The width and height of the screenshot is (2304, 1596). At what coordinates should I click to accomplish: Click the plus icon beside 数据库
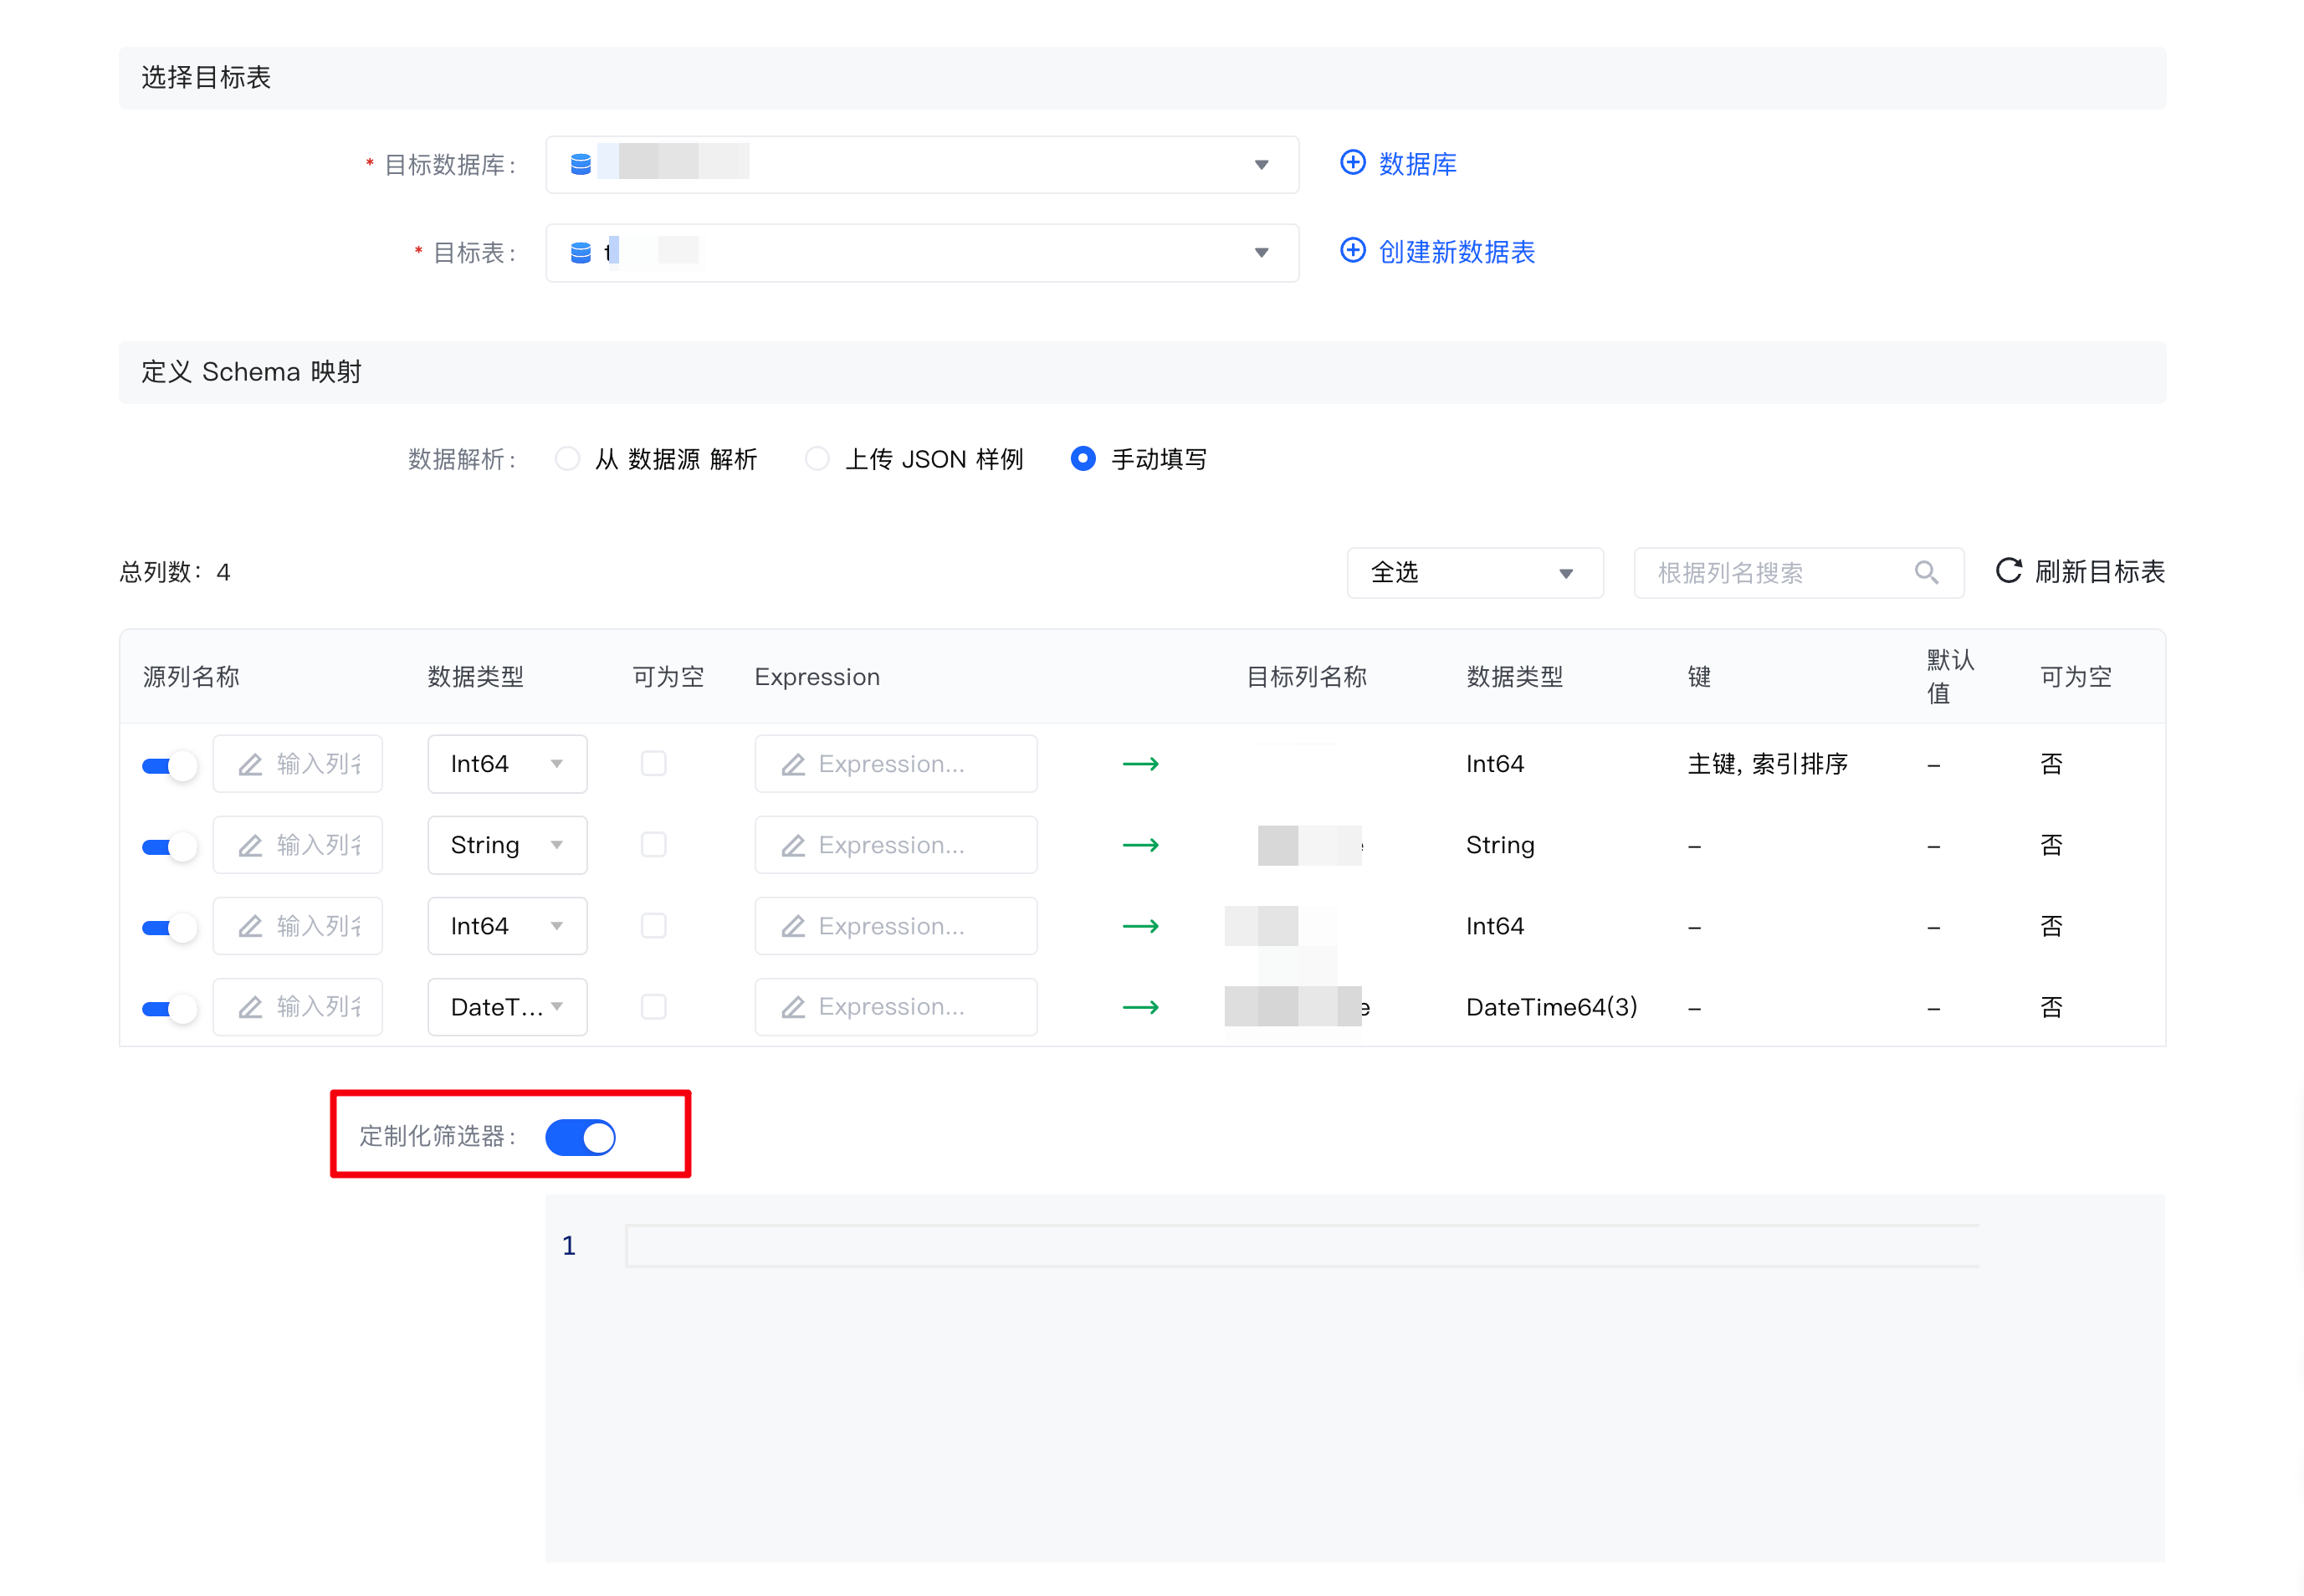1352,163
